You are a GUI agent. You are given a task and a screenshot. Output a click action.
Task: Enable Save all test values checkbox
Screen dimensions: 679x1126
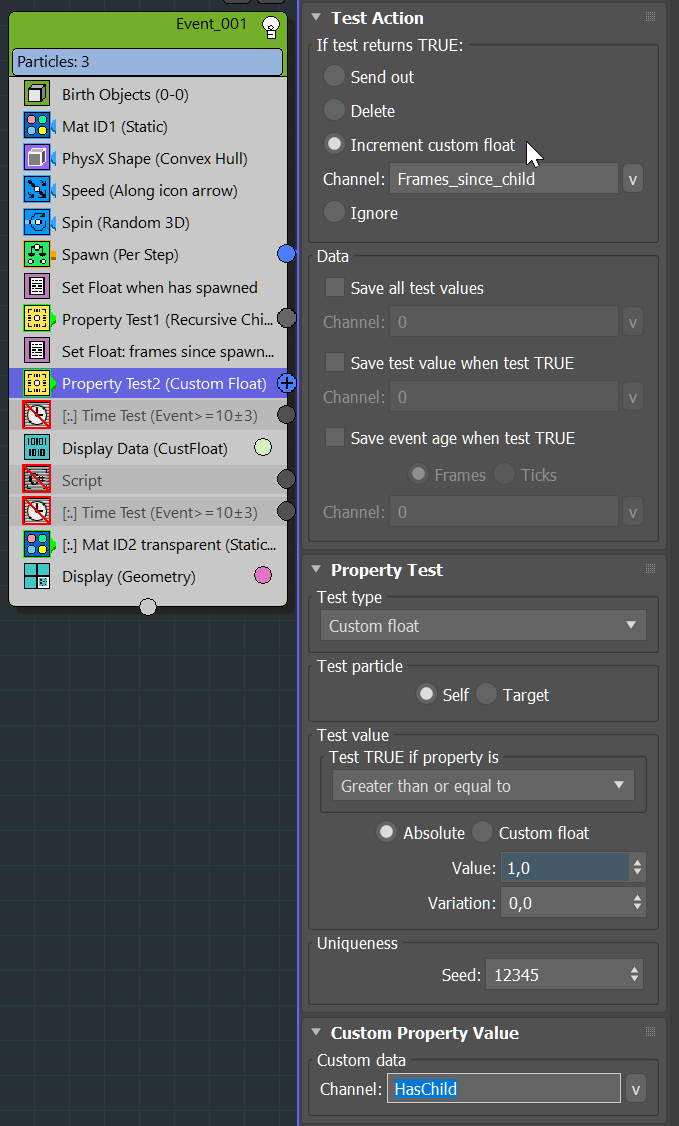click(335, 288)
